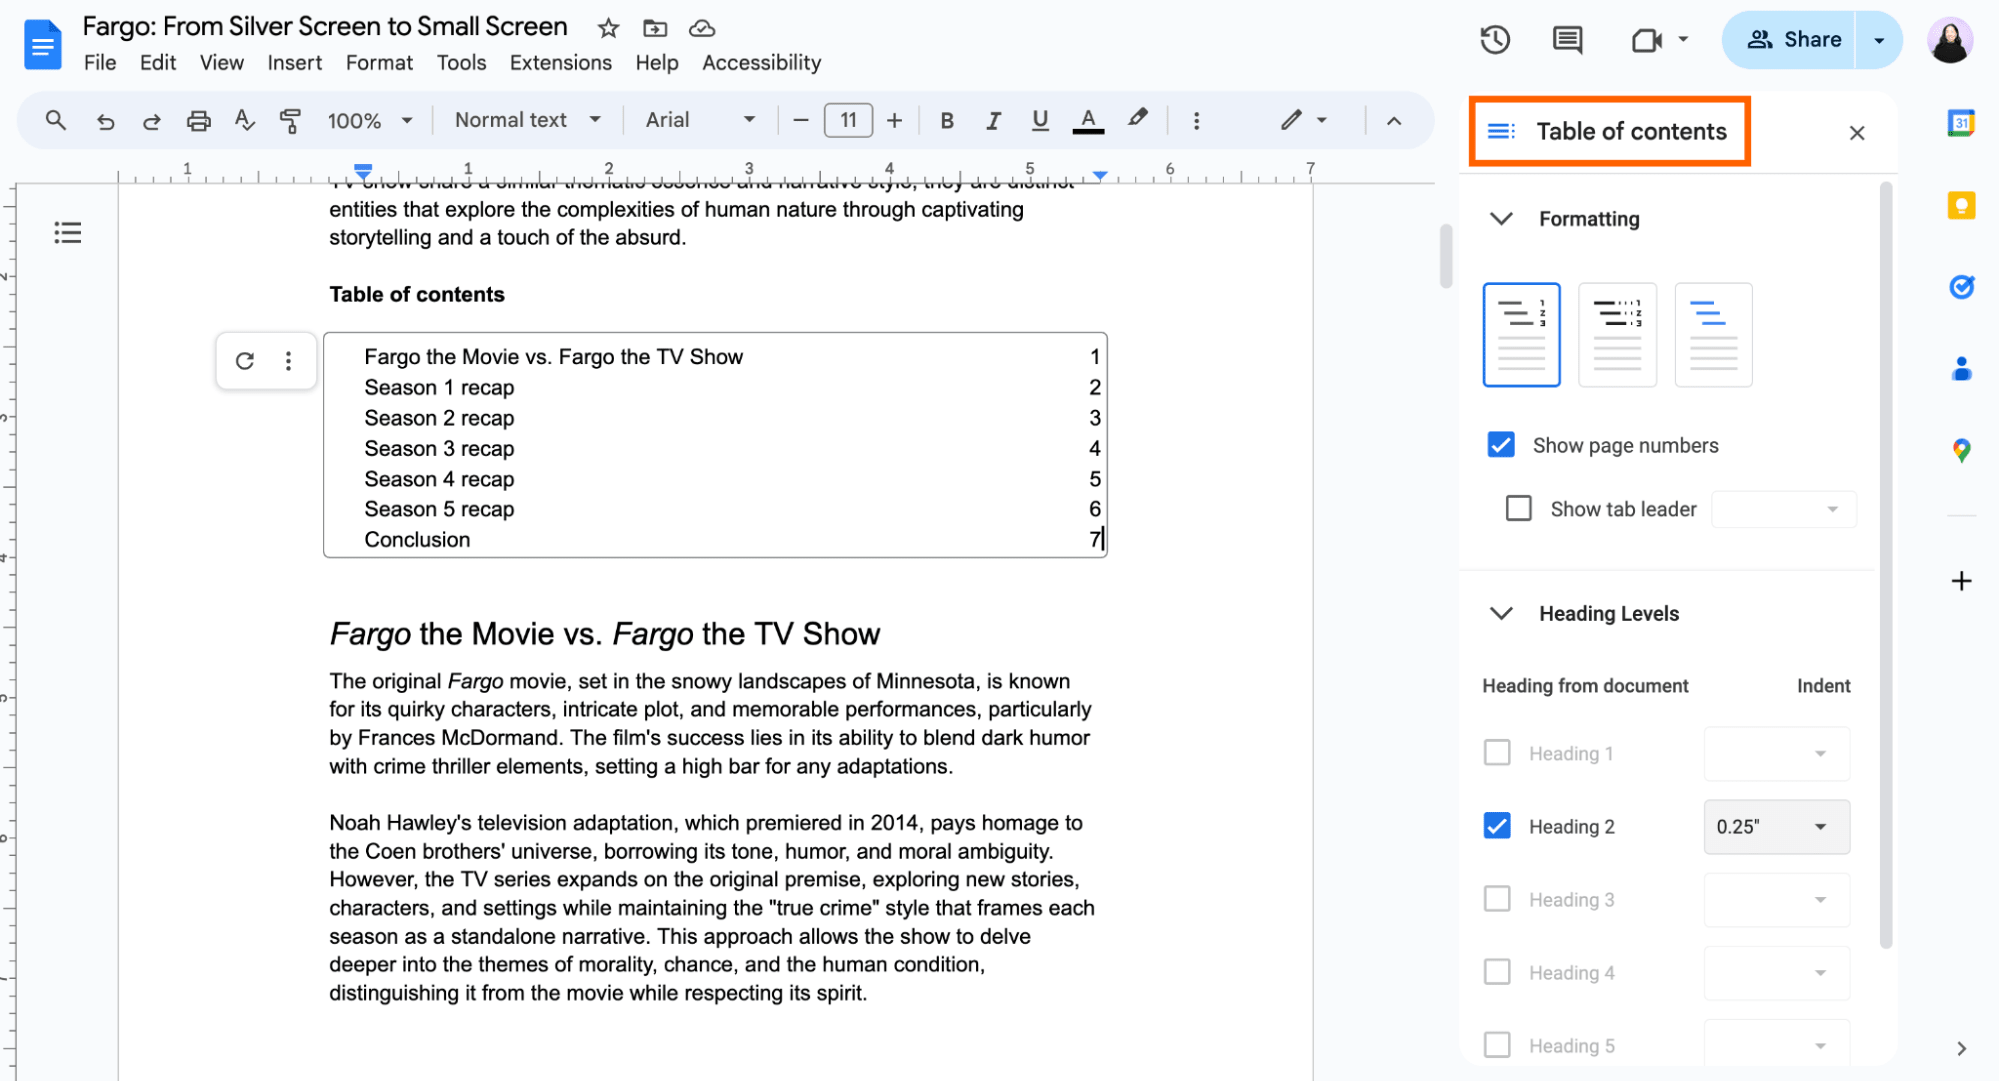This screenshot has width=1999, height=1082.
Task: Check the Heading 1 checkbox
Action: pyautogui.click(x=1497, y=753)
